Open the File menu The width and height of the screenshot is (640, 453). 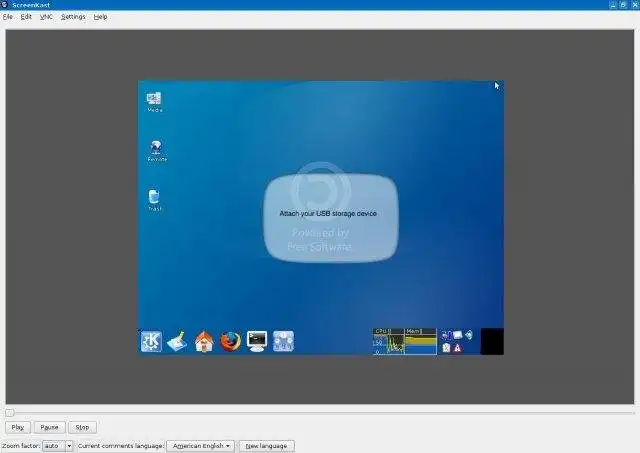click(8, 17)
